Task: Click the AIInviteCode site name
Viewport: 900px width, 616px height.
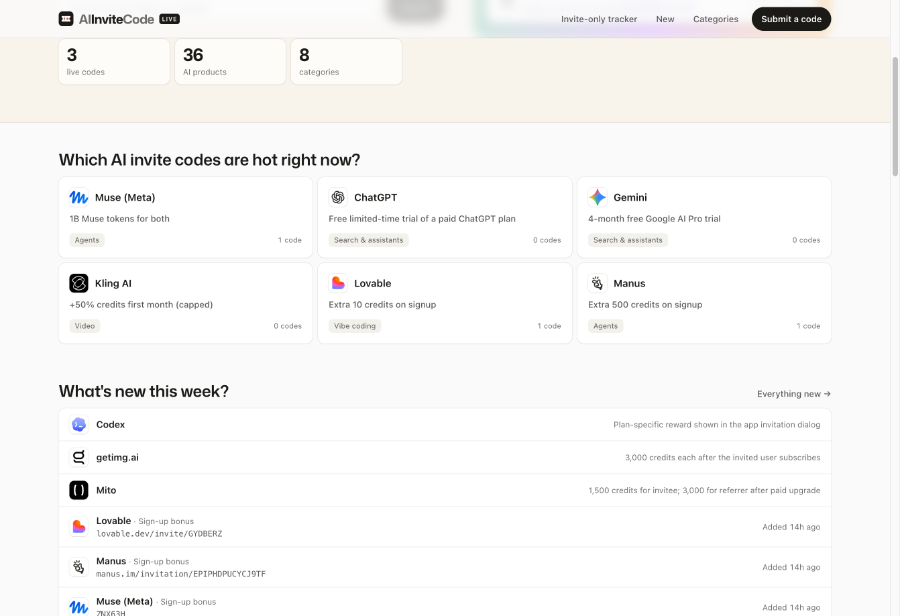Action: [116, 19]
